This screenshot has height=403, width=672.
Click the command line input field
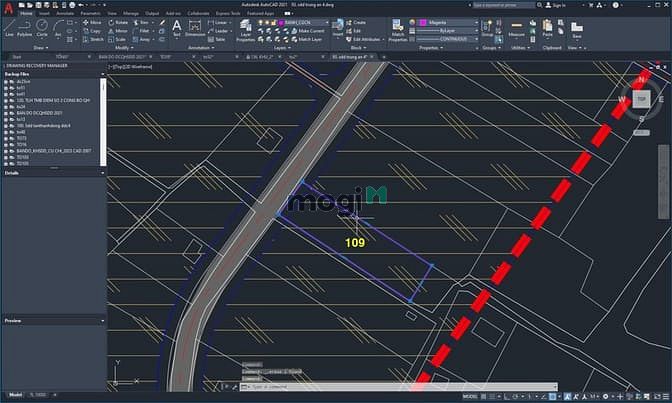(399, 387)
